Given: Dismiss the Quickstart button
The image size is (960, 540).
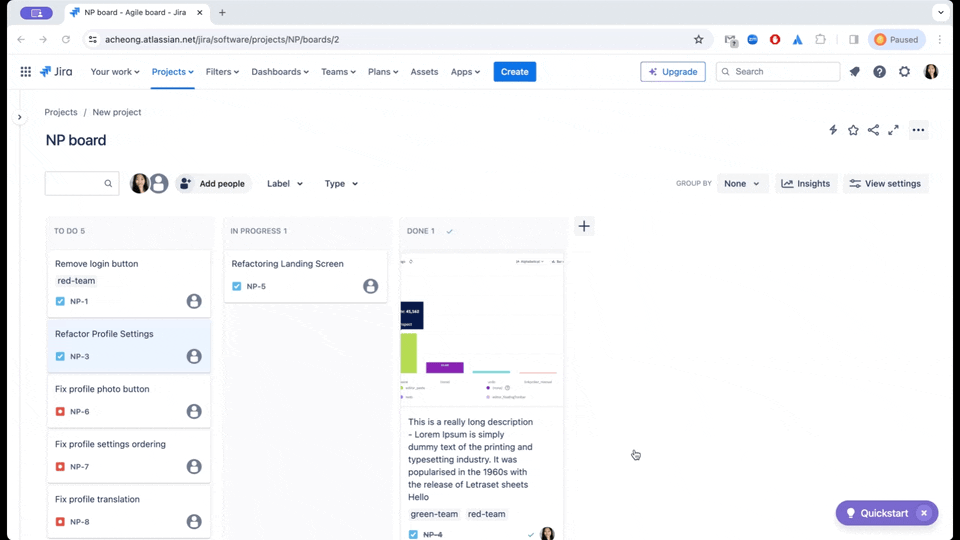Looking at the screenshot, I should (x=924, y=513).
